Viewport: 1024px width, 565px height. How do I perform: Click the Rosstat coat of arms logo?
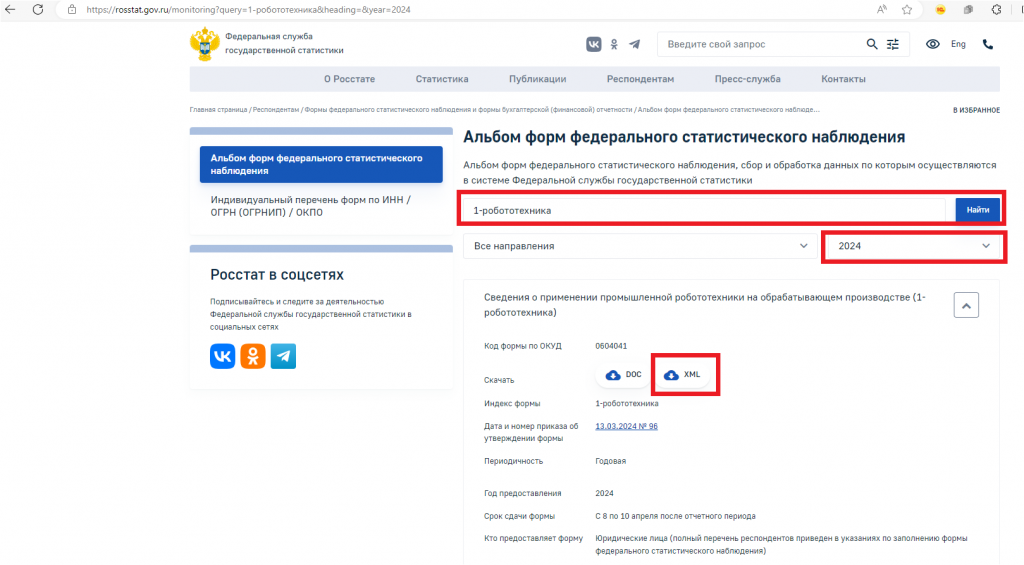pyautogui.click(x=204, y=44)
